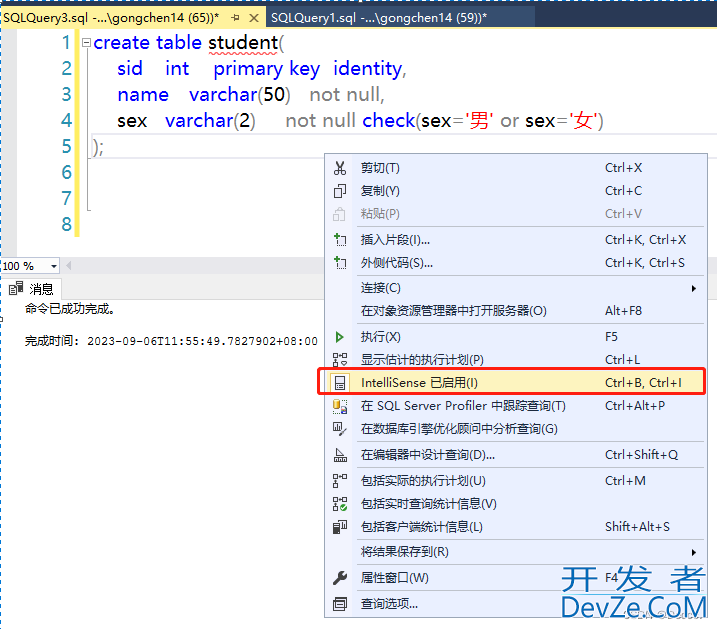Click the 'identity' keyword on line 2
The width and height of the screenshot is (717, 629).
click(367, 69)
